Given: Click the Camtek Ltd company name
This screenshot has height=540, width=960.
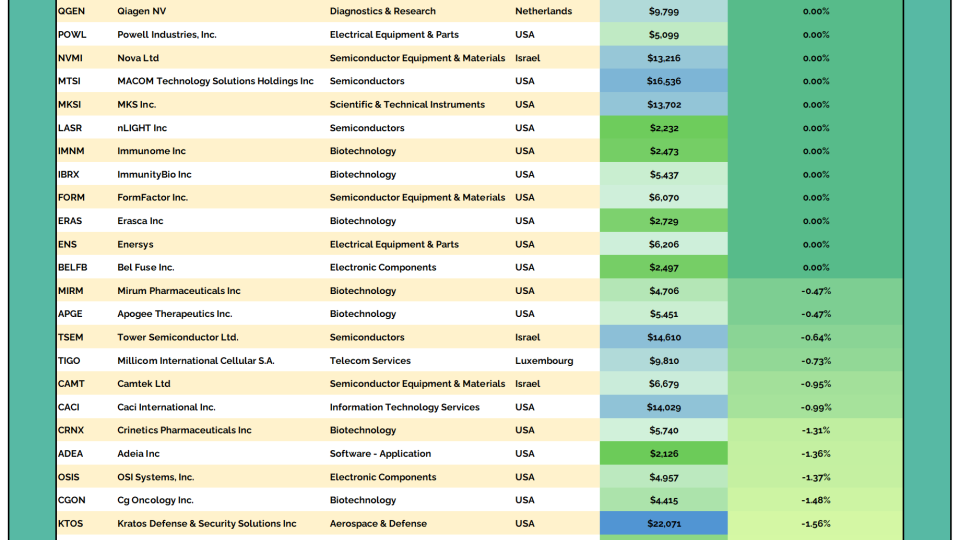Looking at the screenshot, I should (x=144, y=383).
